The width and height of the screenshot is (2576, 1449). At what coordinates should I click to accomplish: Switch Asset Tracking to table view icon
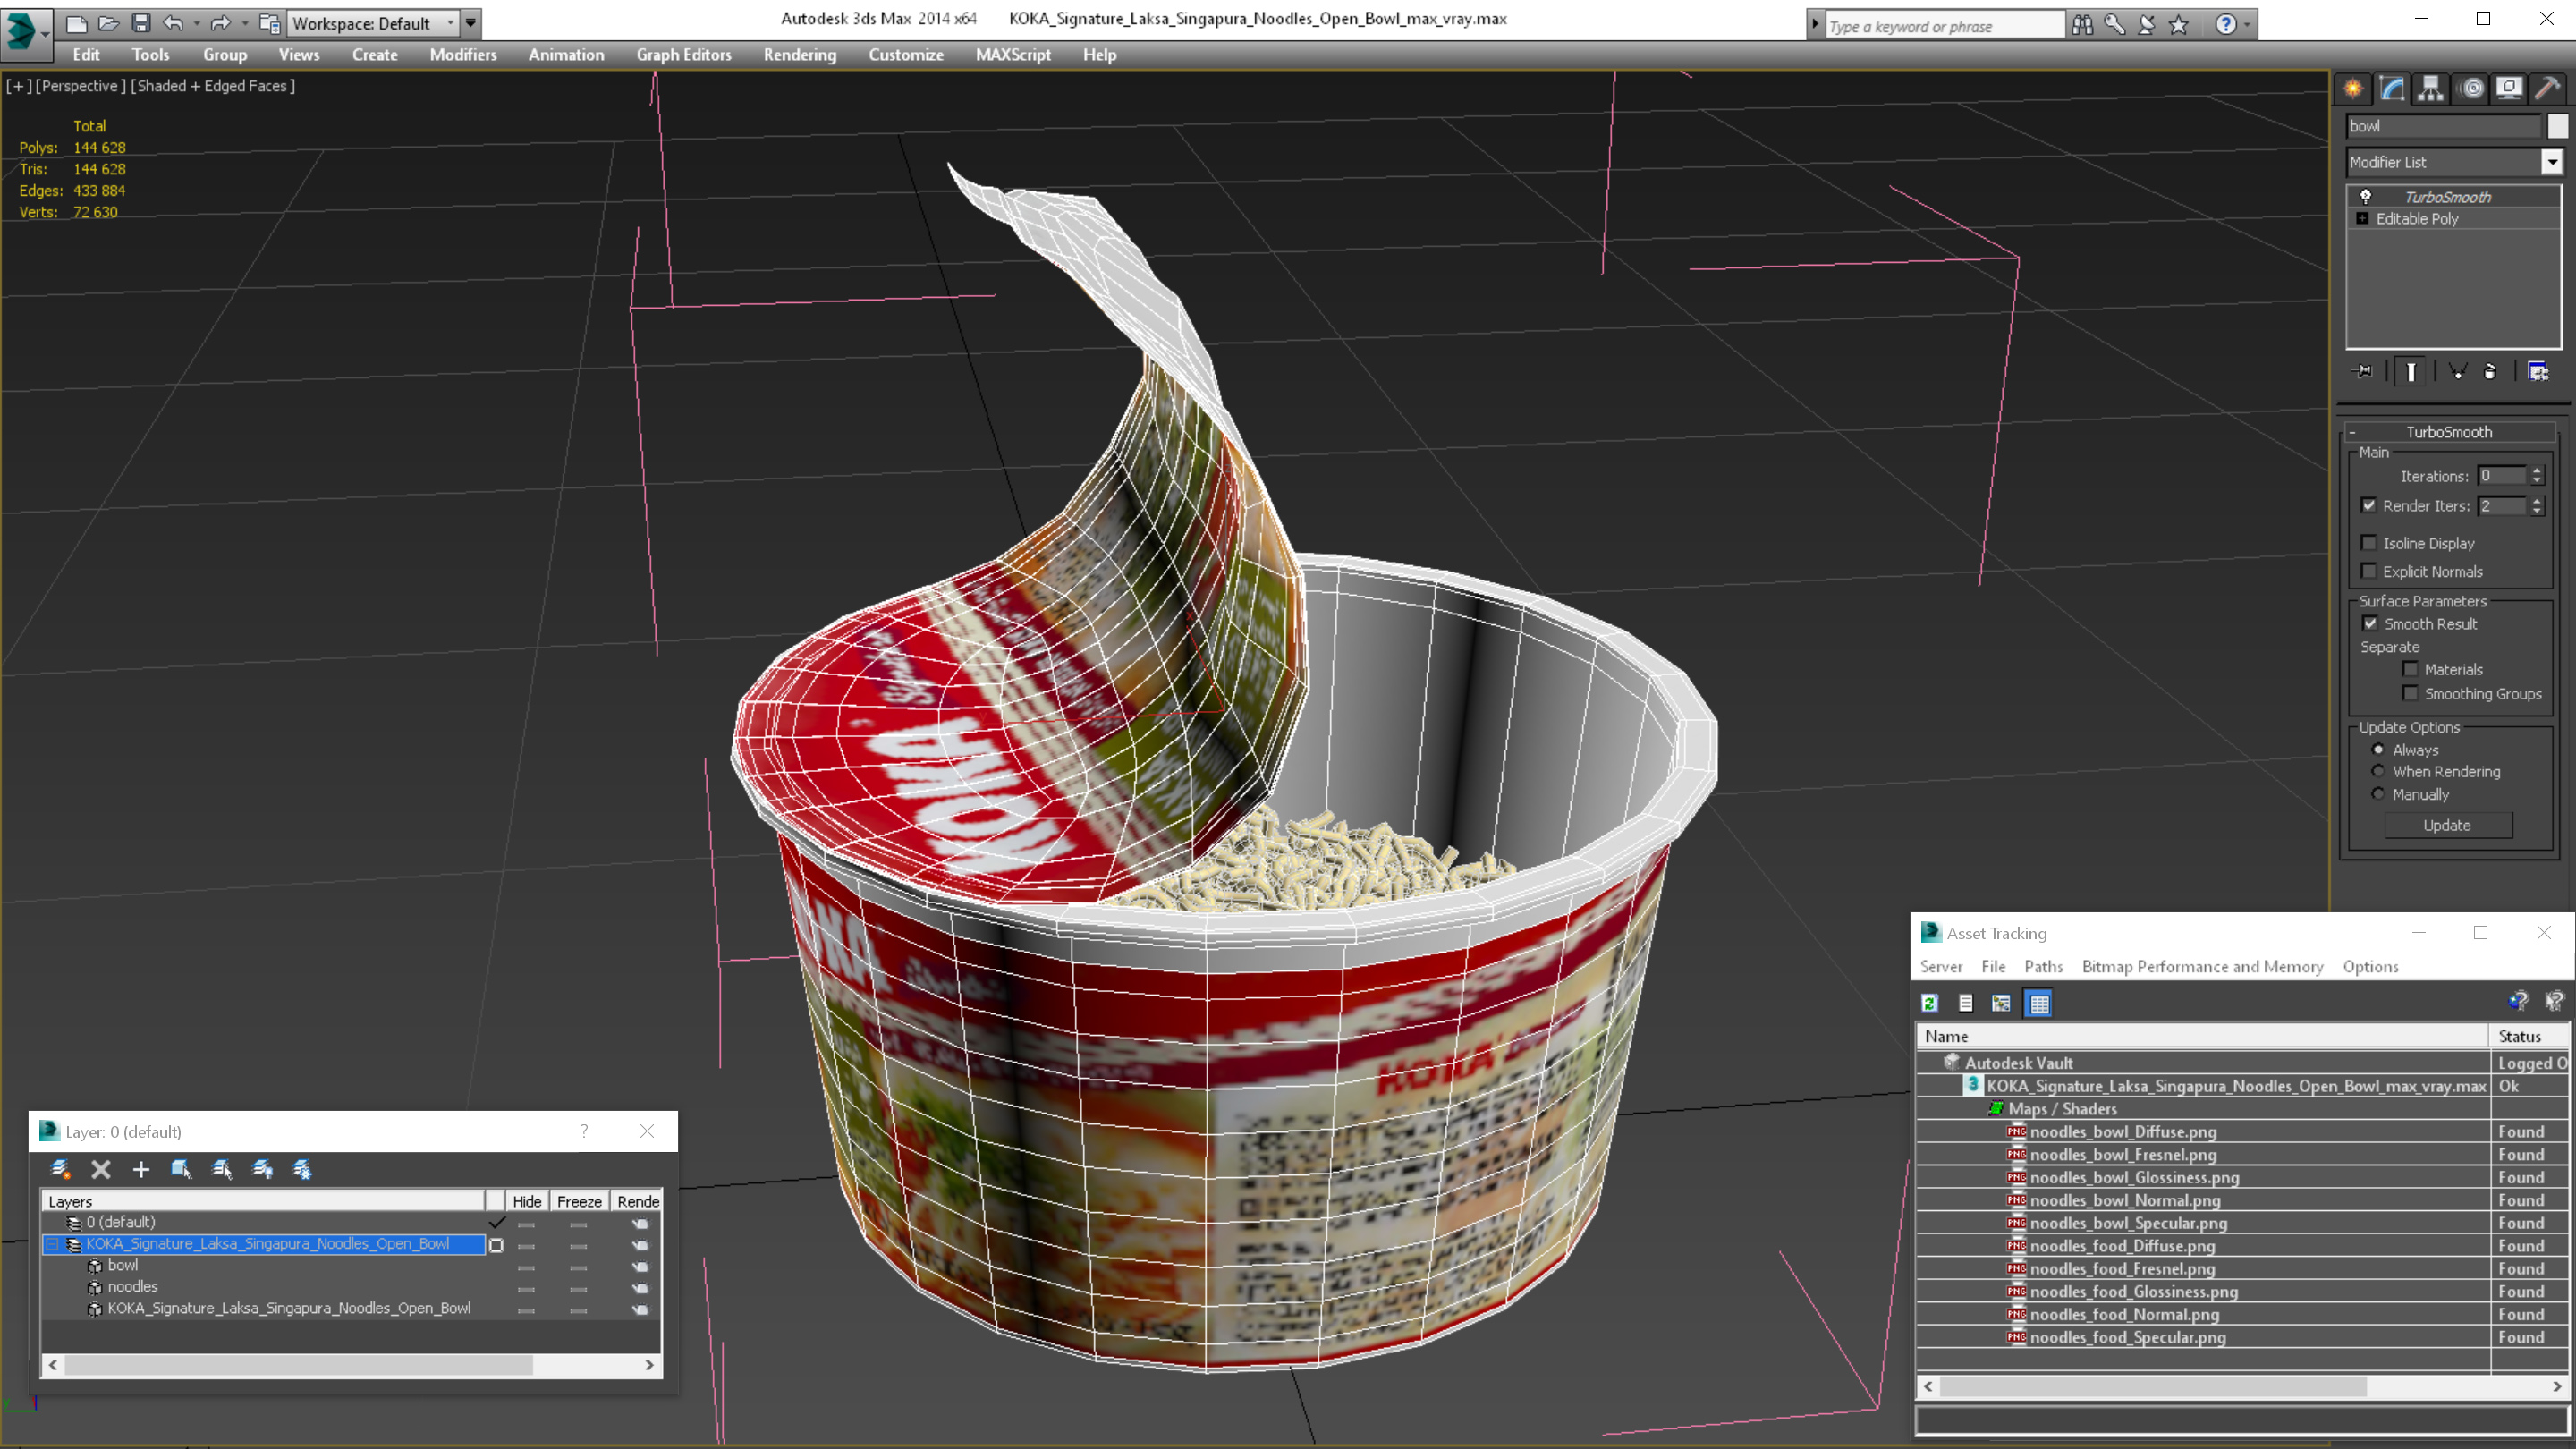pos(2038,1003)
